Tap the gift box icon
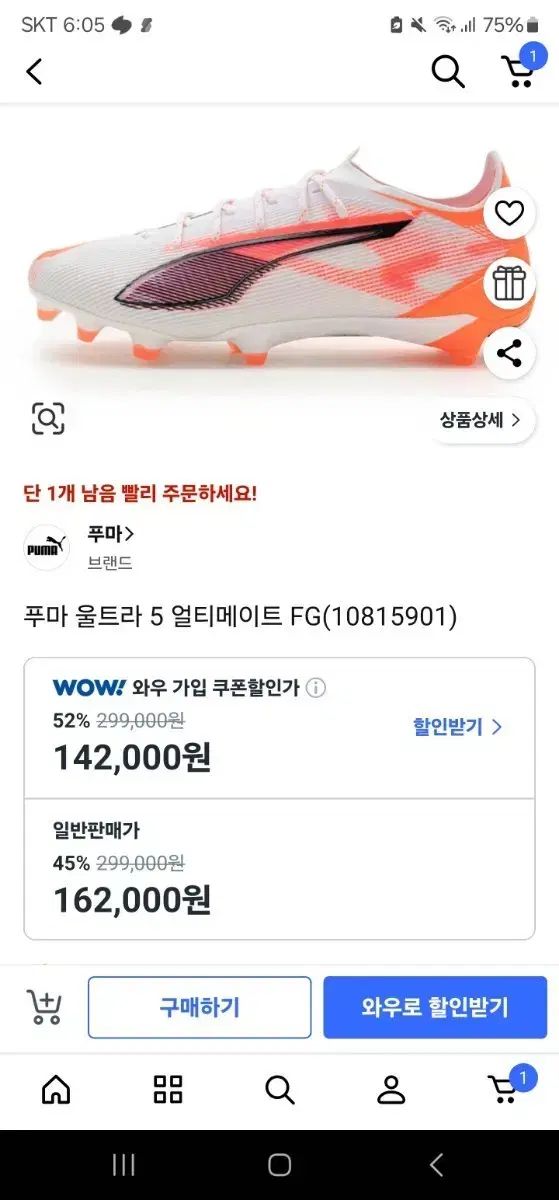559x1200 pixels. pos(510,283)
